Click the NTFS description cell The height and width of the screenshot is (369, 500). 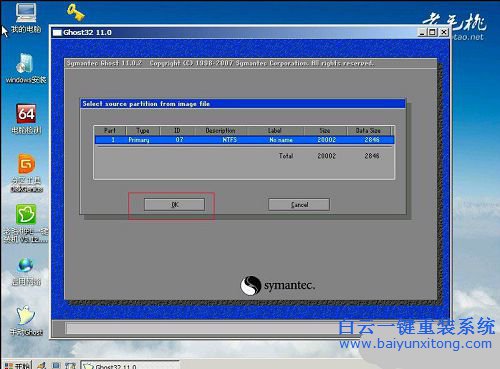click(230, 140)
